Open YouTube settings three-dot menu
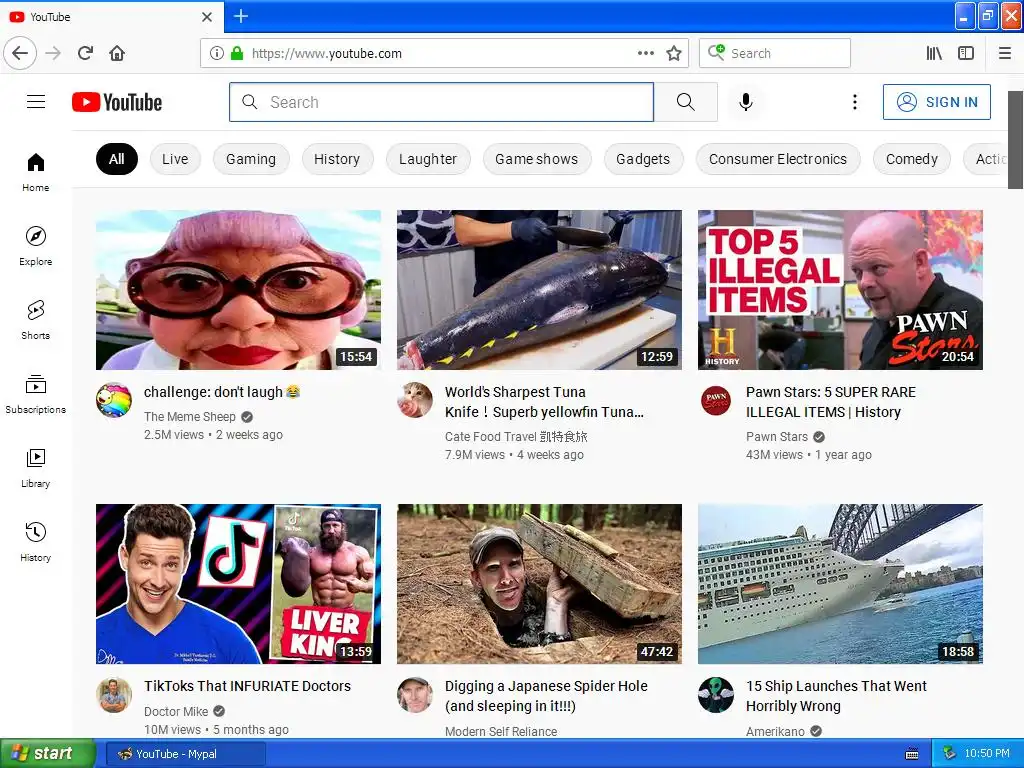Screen dimensions: 1024x768 point(854,102)
